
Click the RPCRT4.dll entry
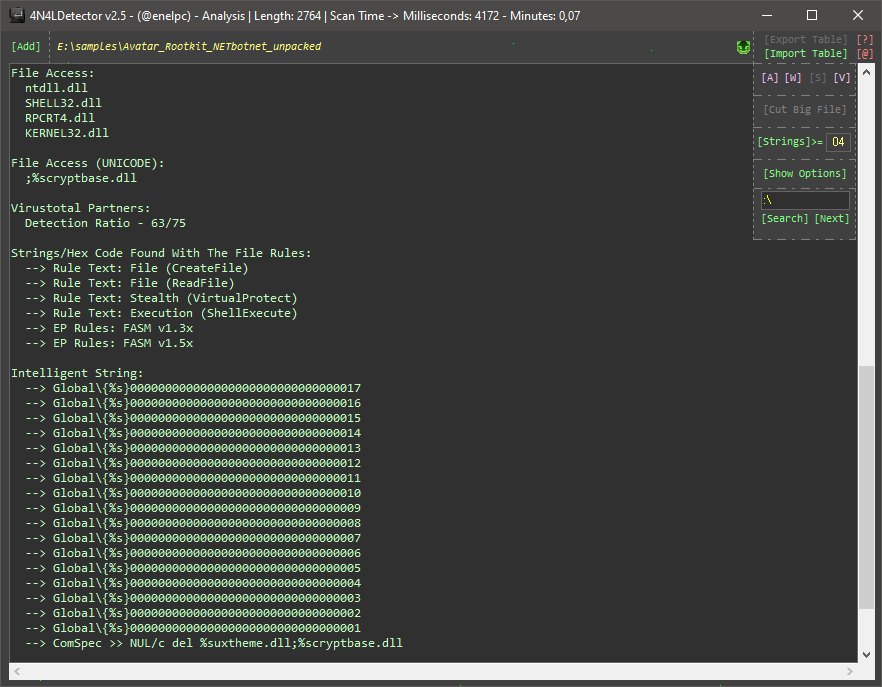[x=60, y=118]
